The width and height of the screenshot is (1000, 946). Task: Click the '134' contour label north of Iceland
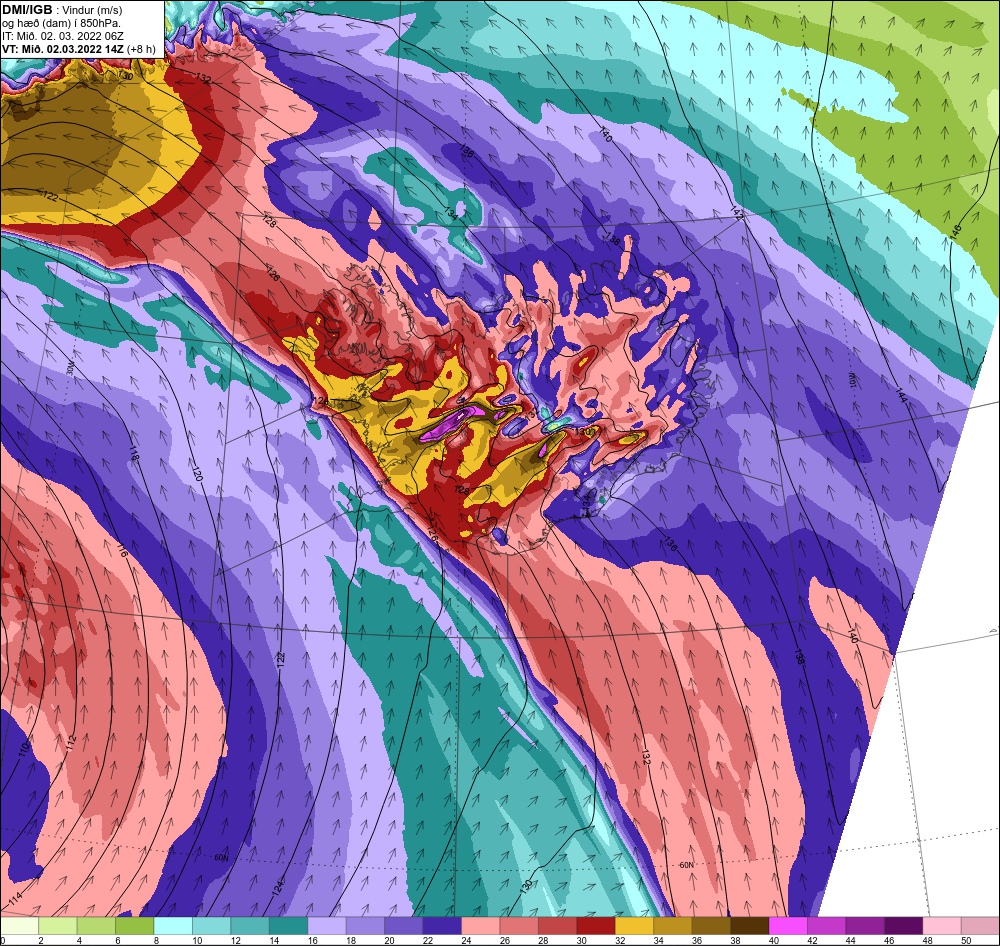point(451,214)
